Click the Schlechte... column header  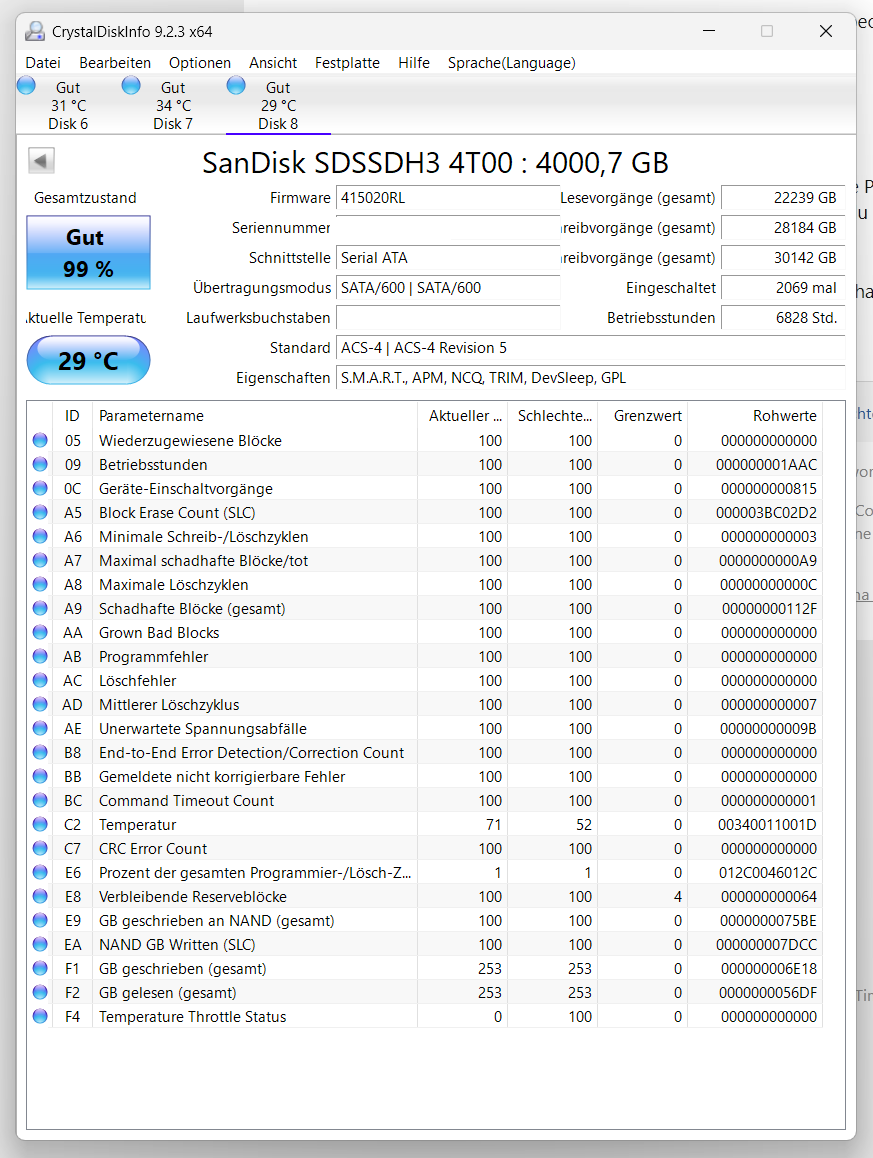click(552, 416)
